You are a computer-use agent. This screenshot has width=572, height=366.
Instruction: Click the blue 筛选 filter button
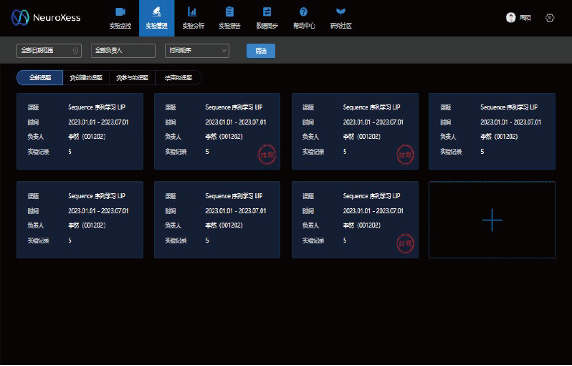click(x=261, y=51)
